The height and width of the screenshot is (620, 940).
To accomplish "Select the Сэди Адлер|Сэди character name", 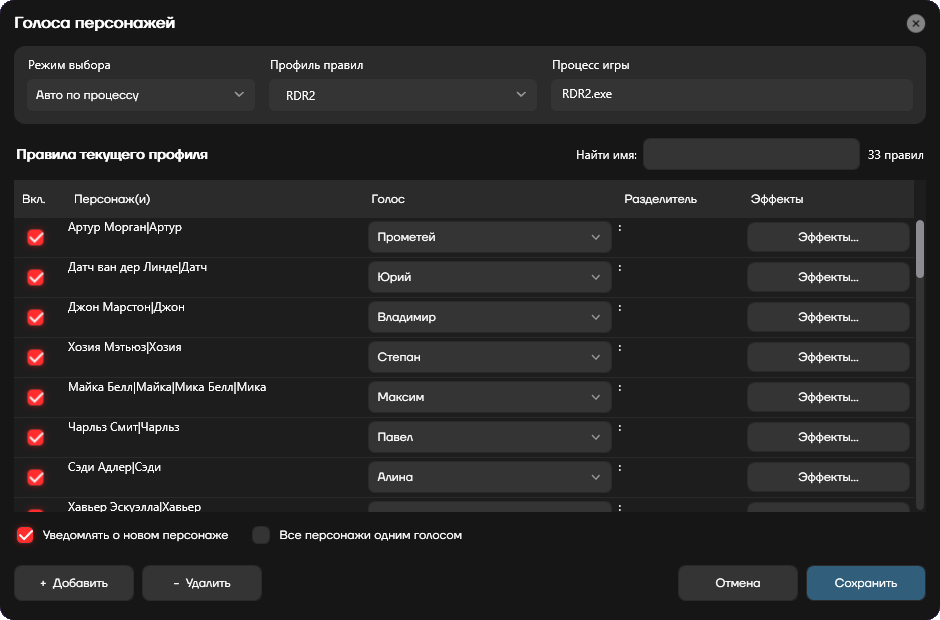I will point(115,467).
